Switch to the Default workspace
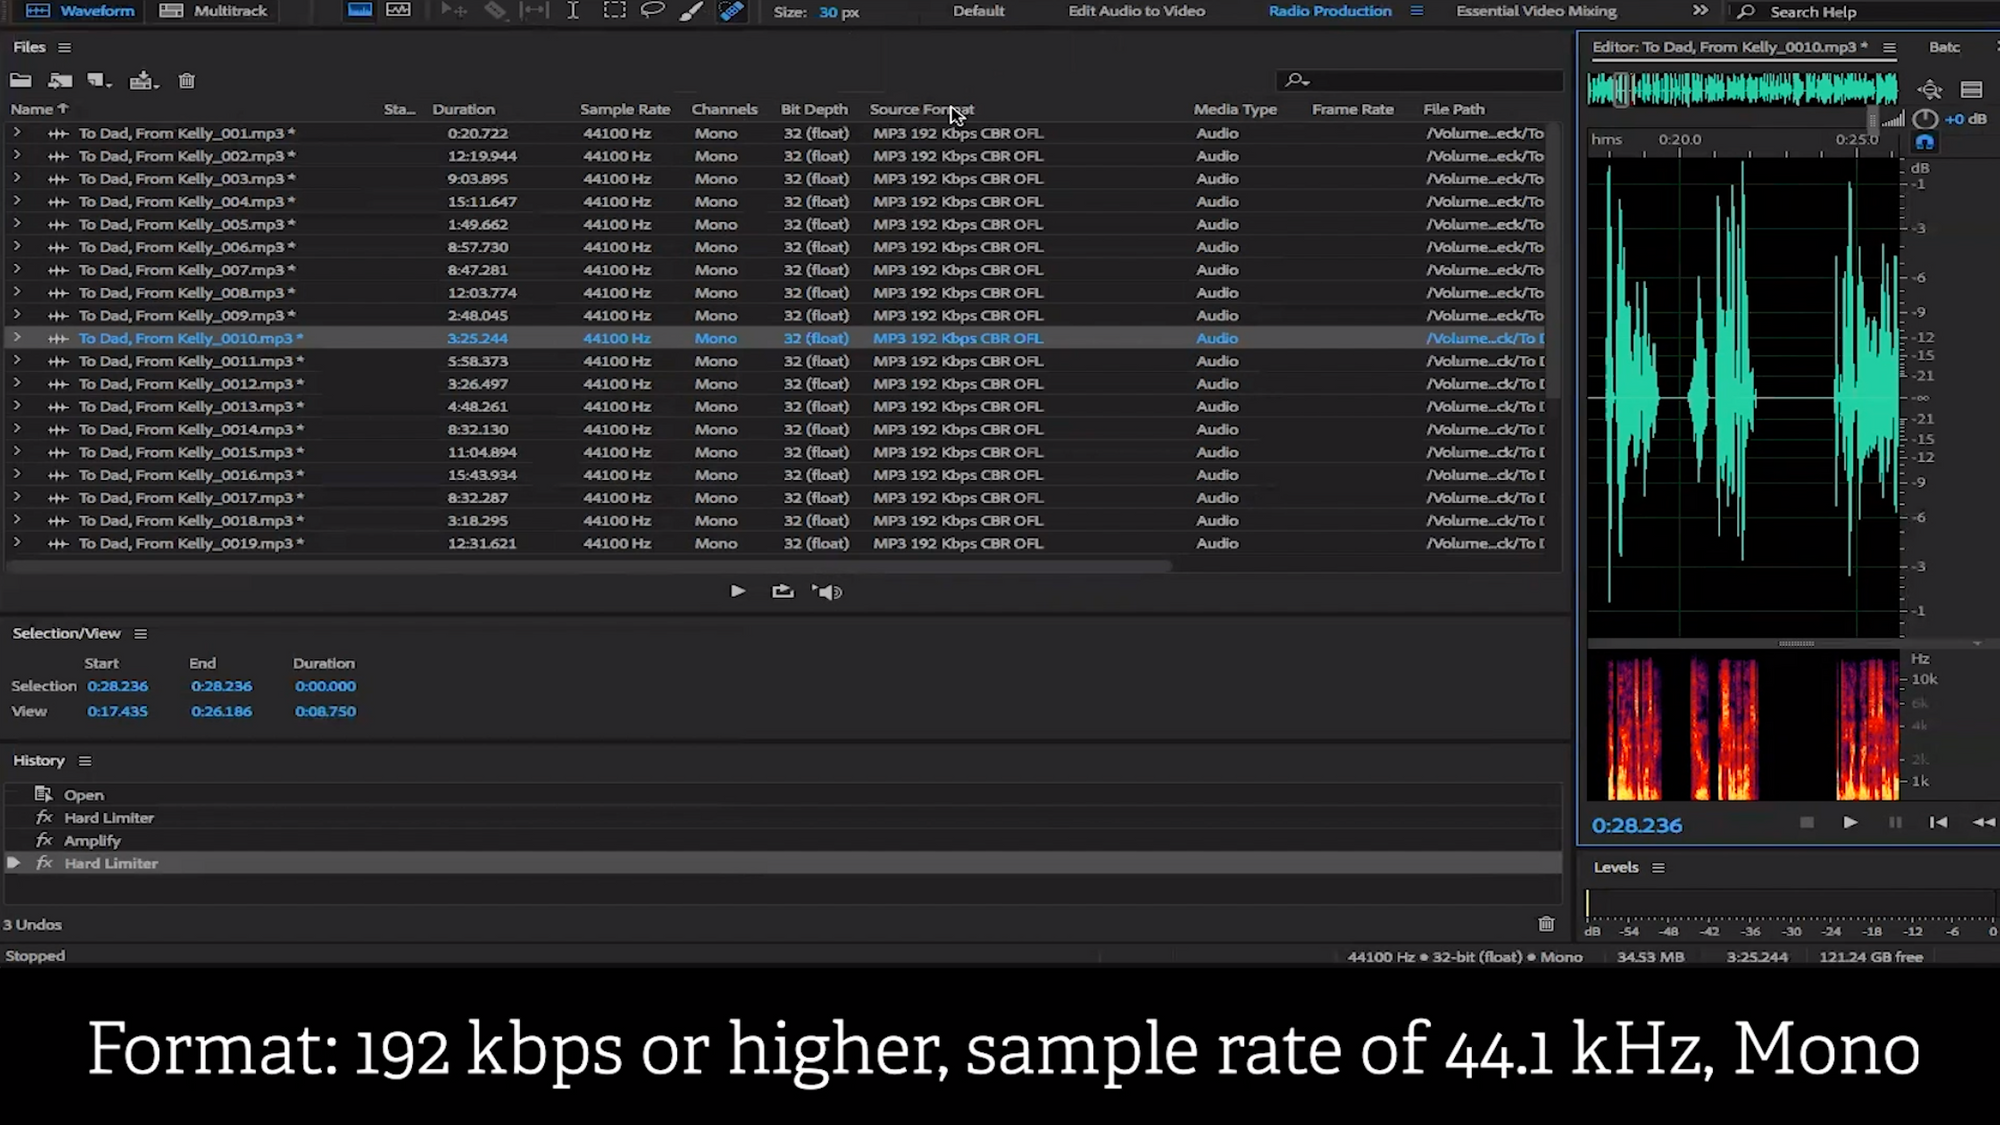The image size is (2000, 1125). (x=978, y=11)
